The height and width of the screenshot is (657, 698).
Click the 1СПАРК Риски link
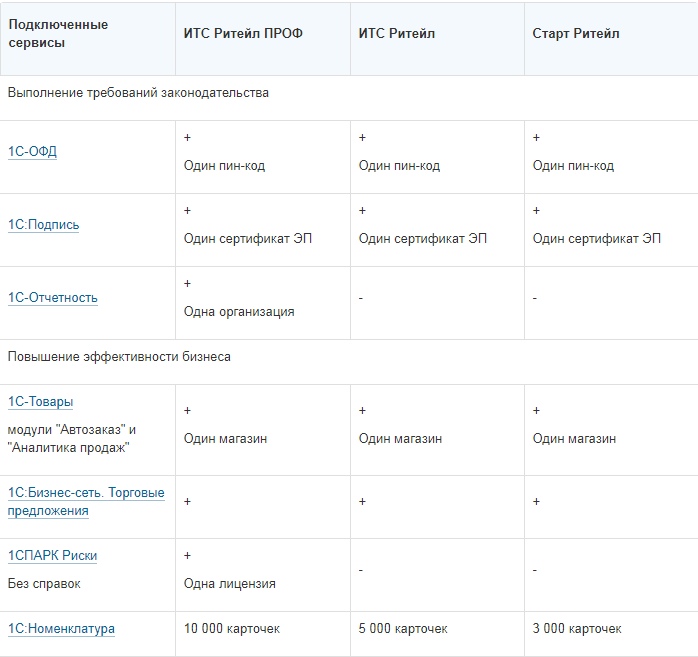point(53,556)
